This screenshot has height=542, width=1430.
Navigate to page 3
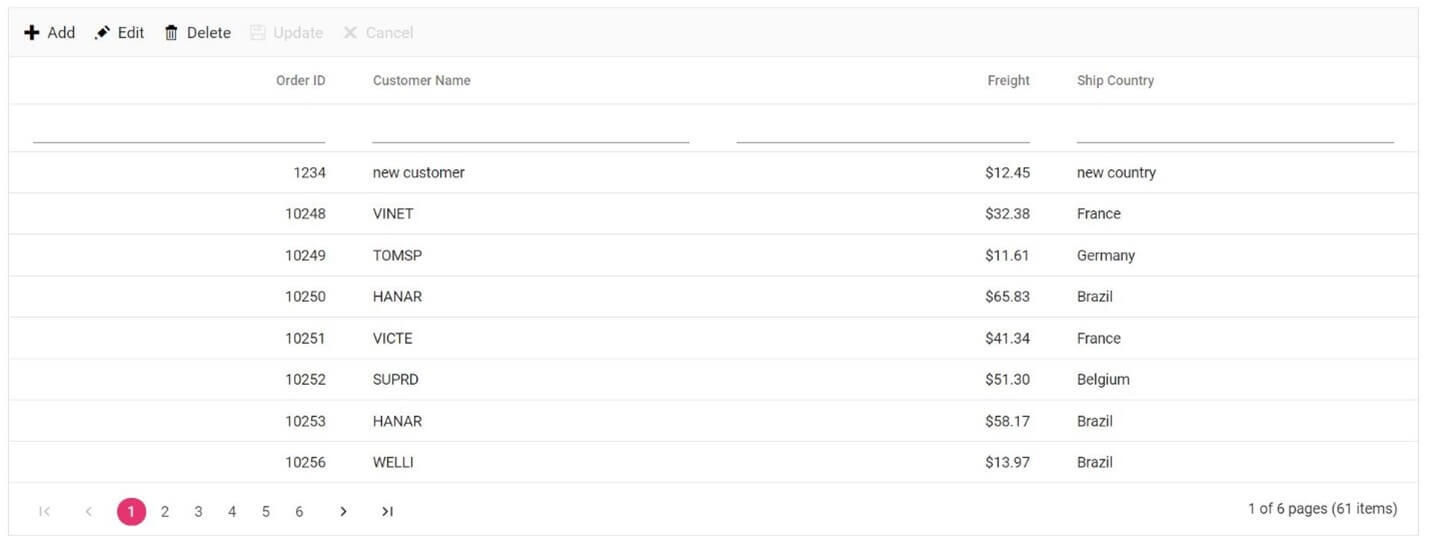point(198,512)
